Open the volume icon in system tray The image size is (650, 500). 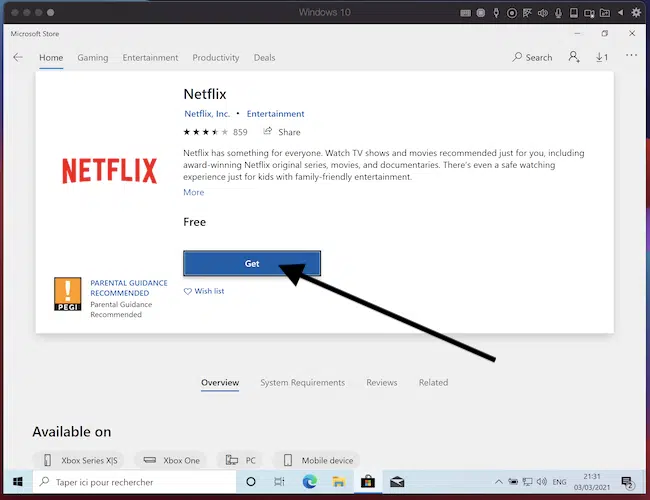click(x=542, y=482)
